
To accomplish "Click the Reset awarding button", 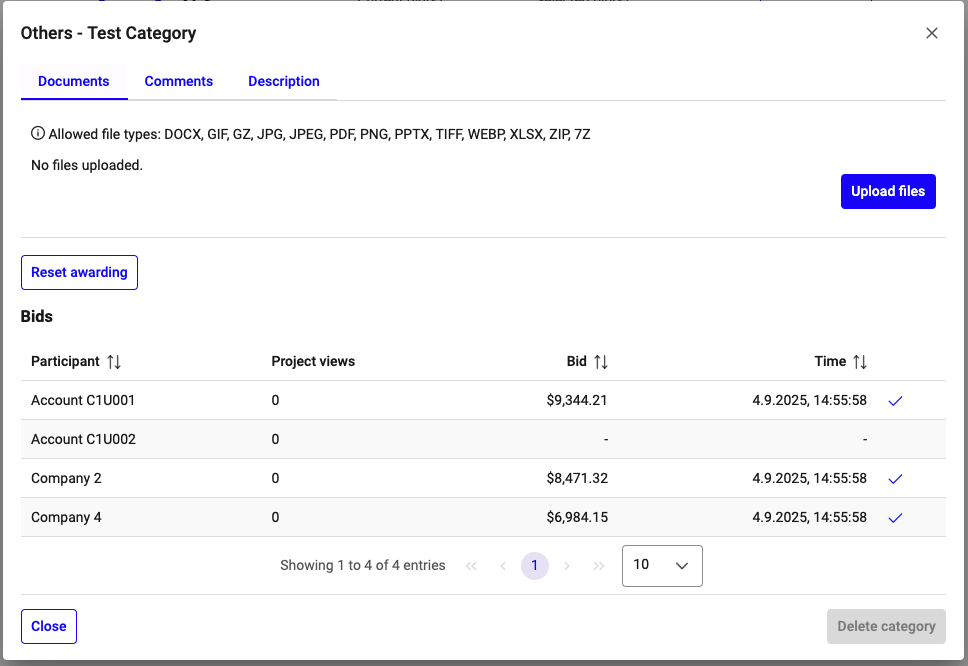I will coord(79,272).
